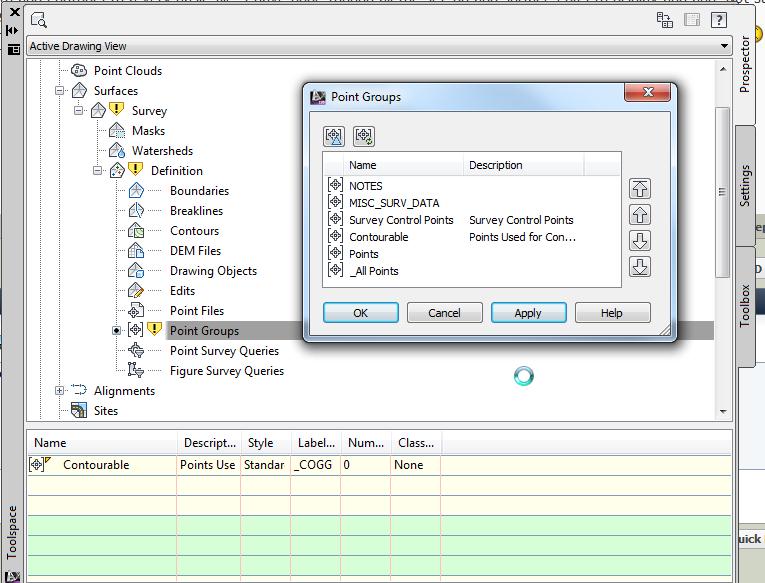
Task: Move selected point group down one position
Action: pyautogui.click(x=640, y=241)
